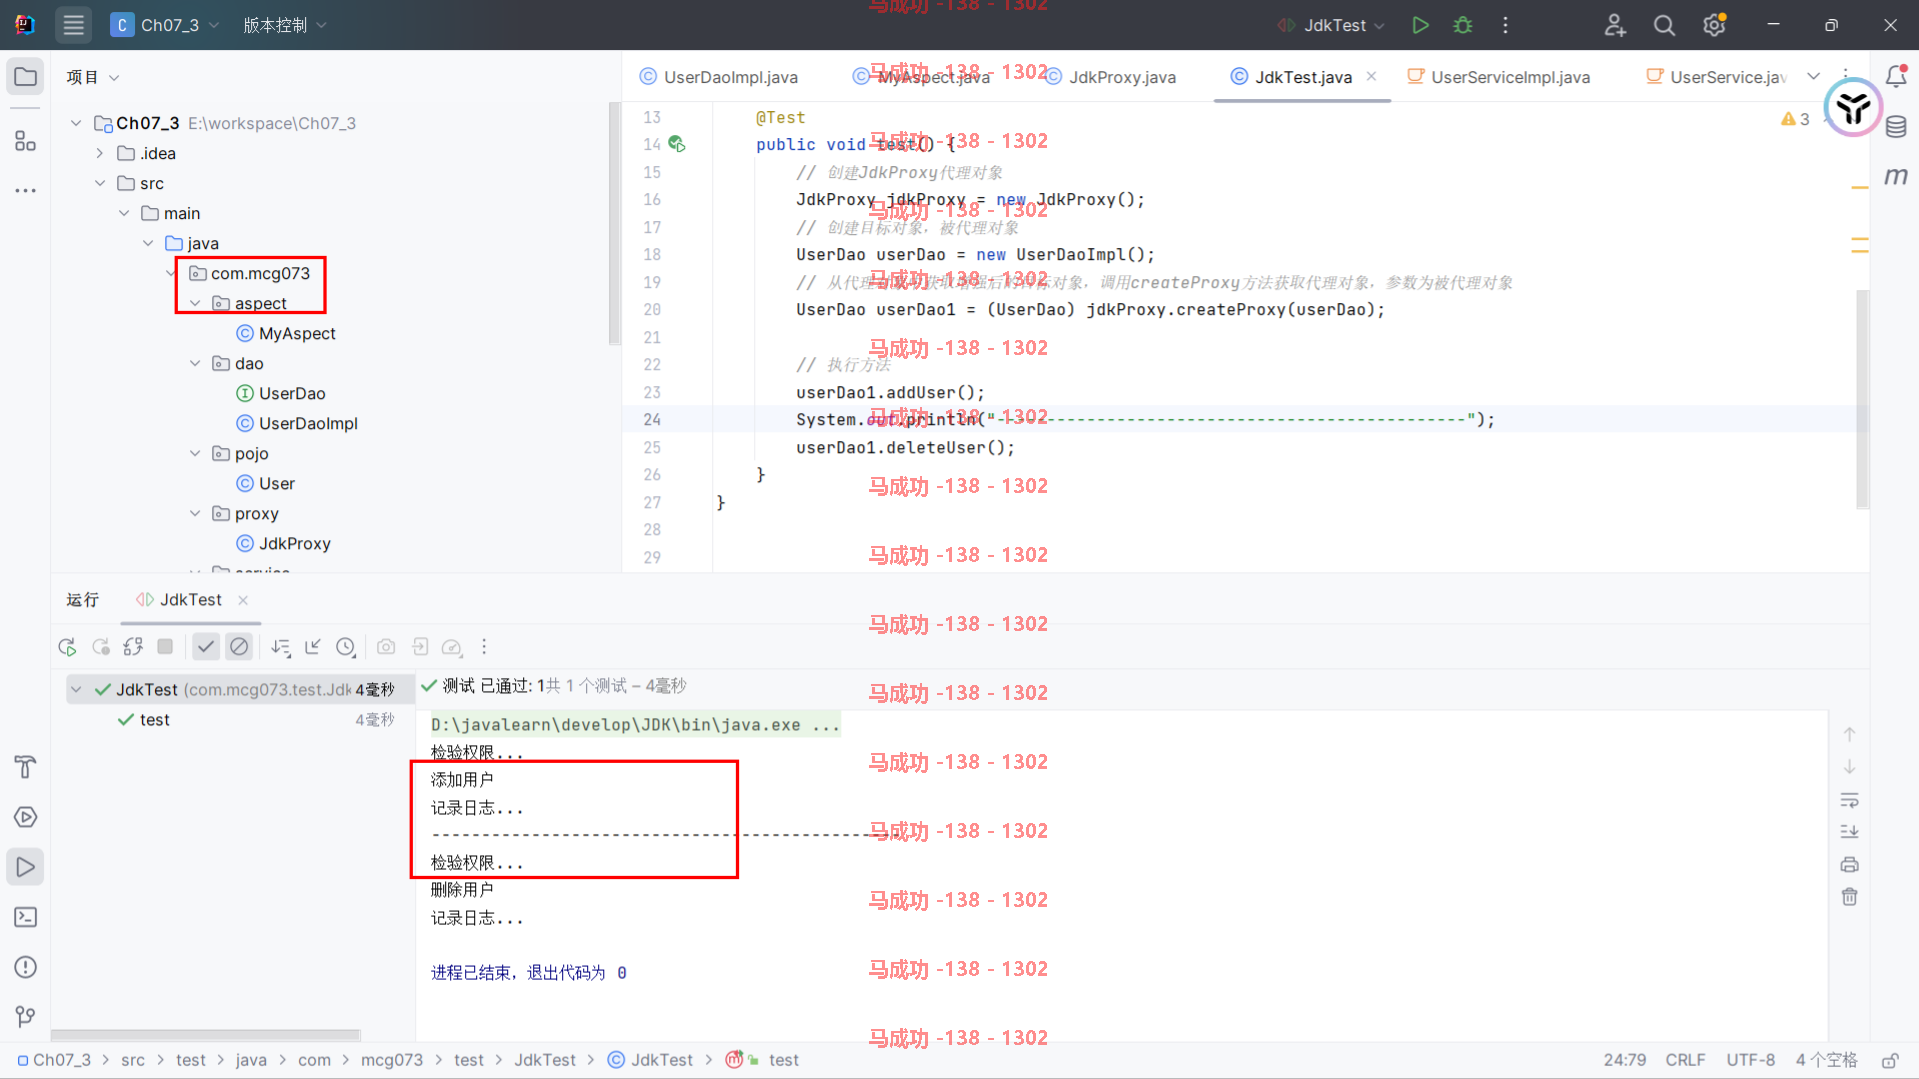Open the Run tool window icon
Viewport: 1919px width, 1079px height.
(25, 867)
